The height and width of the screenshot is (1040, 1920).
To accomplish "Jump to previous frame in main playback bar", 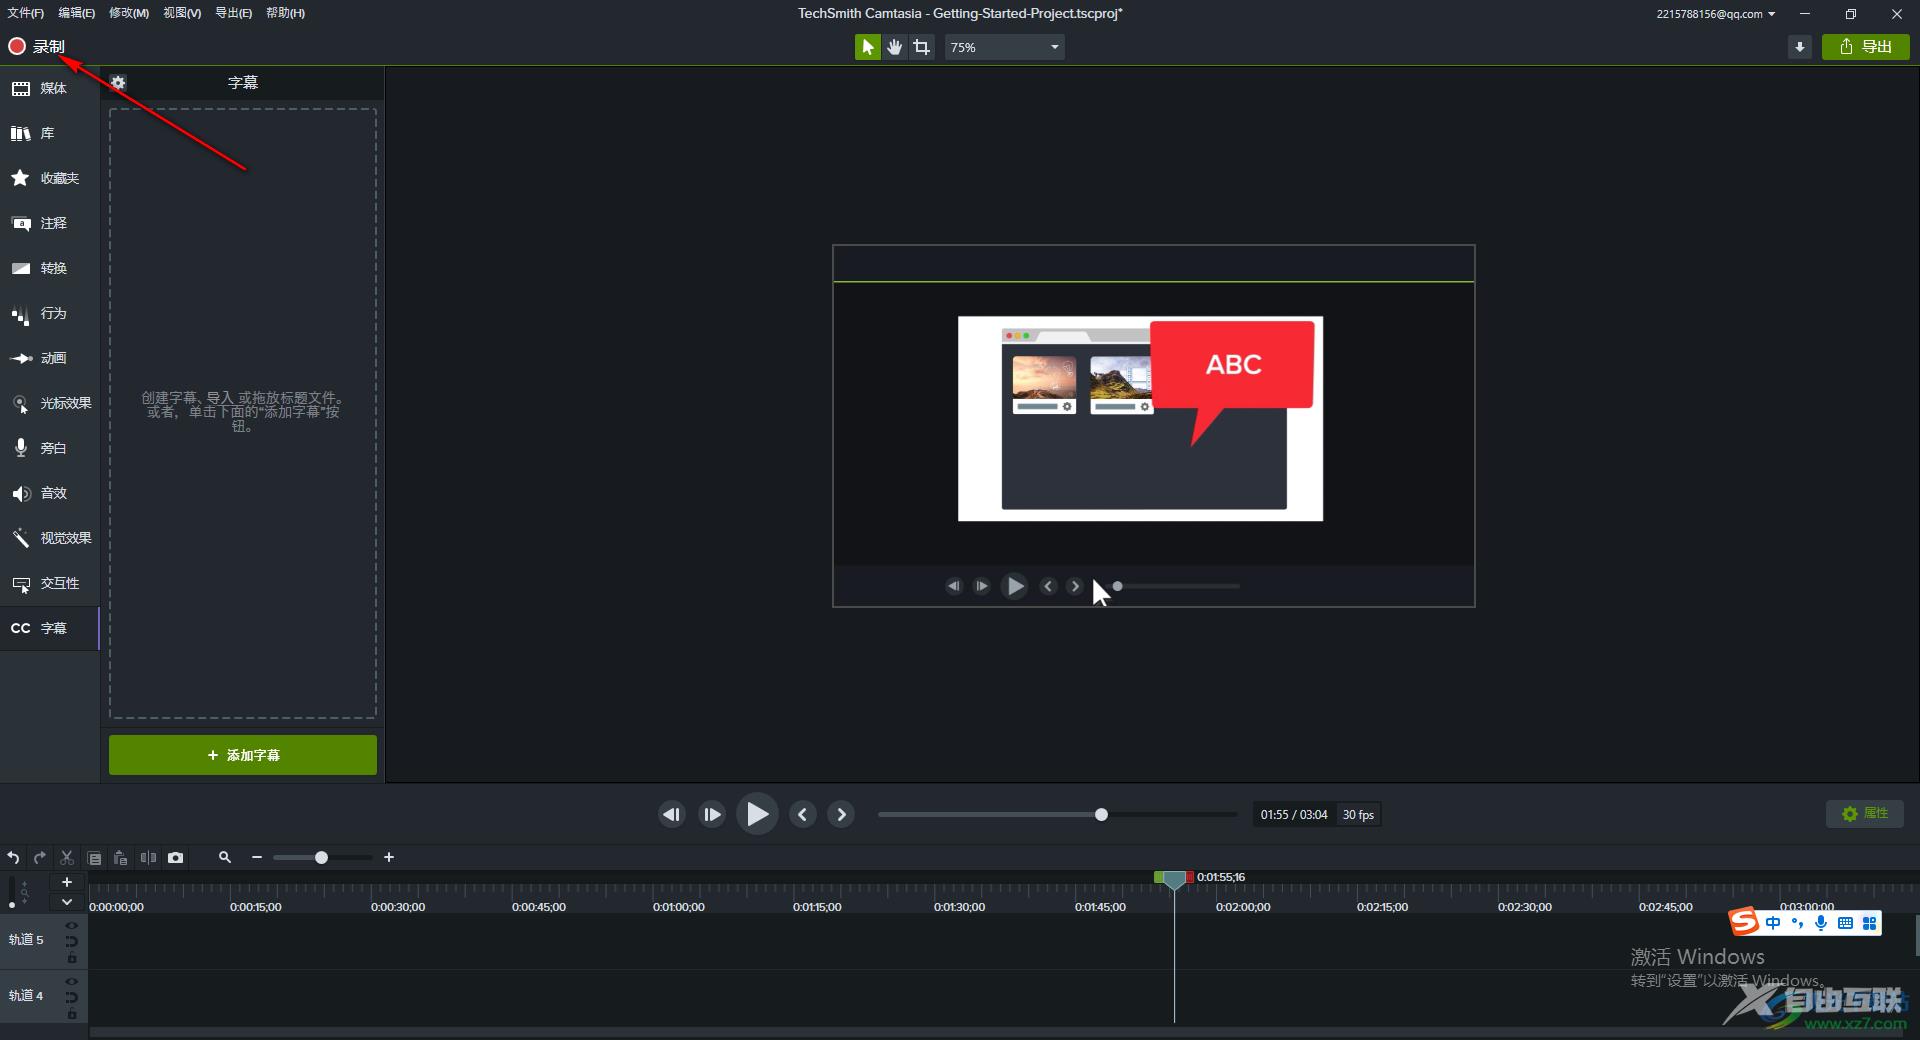I will coord(672,814).
